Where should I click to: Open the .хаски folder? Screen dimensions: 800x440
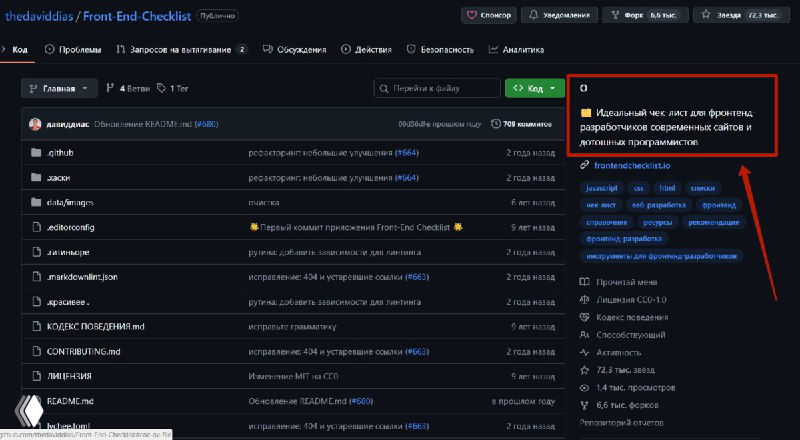[58, 178]
